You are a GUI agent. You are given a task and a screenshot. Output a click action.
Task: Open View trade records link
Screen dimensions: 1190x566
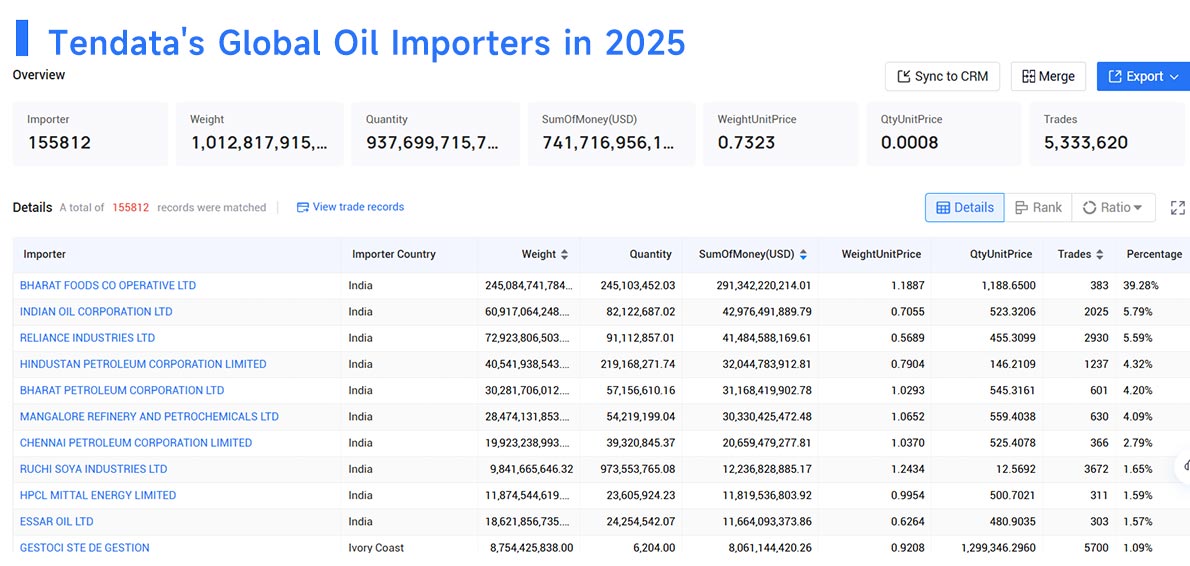350,207
